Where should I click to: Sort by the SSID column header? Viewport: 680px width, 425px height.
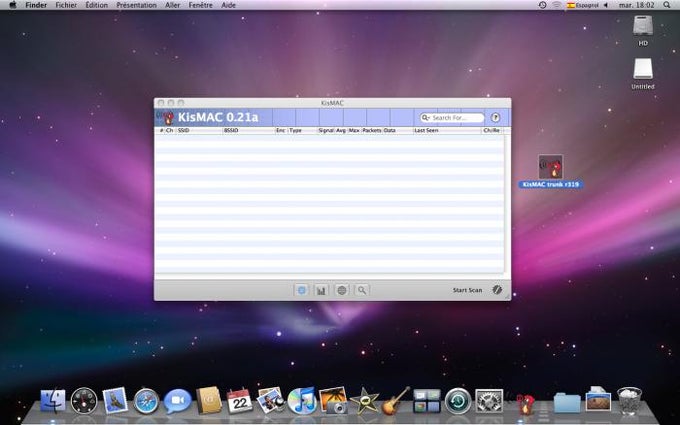tap(199, 130)
